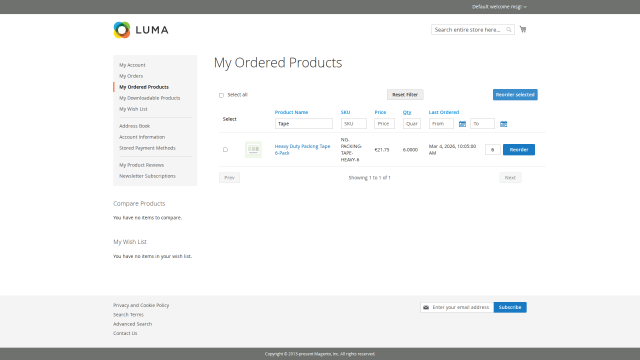640x360 pixels.
Task: Sort by Price column header
Action: pos(380,112)
